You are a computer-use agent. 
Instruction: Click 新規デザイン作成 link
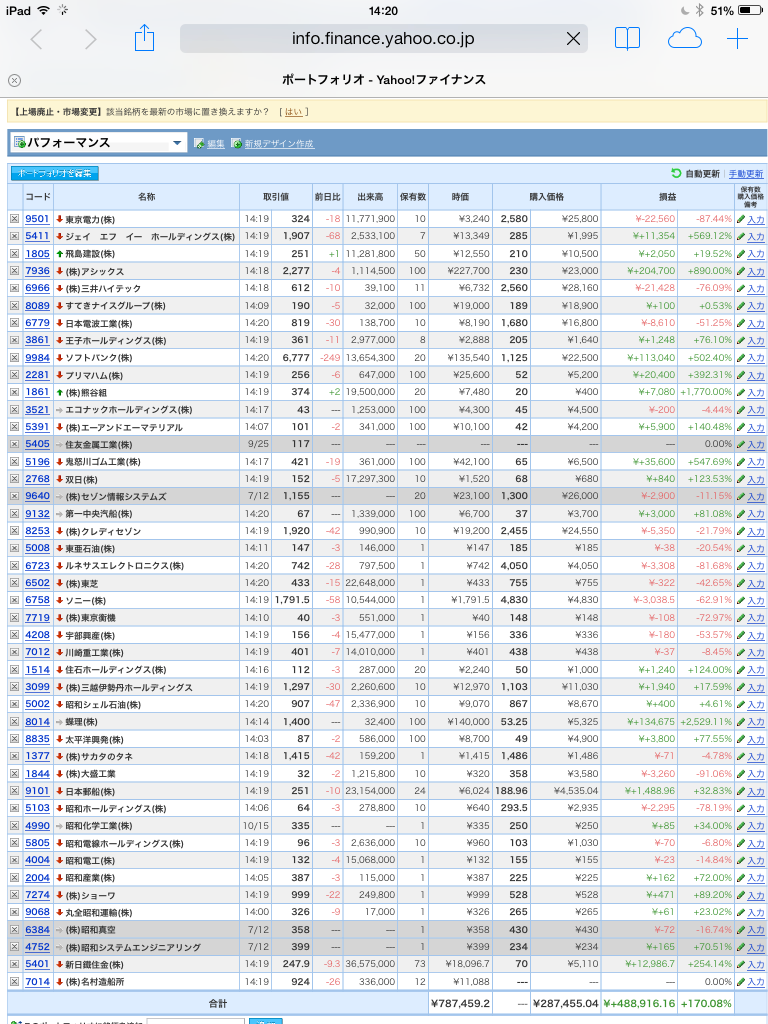[x=279, y=144]
